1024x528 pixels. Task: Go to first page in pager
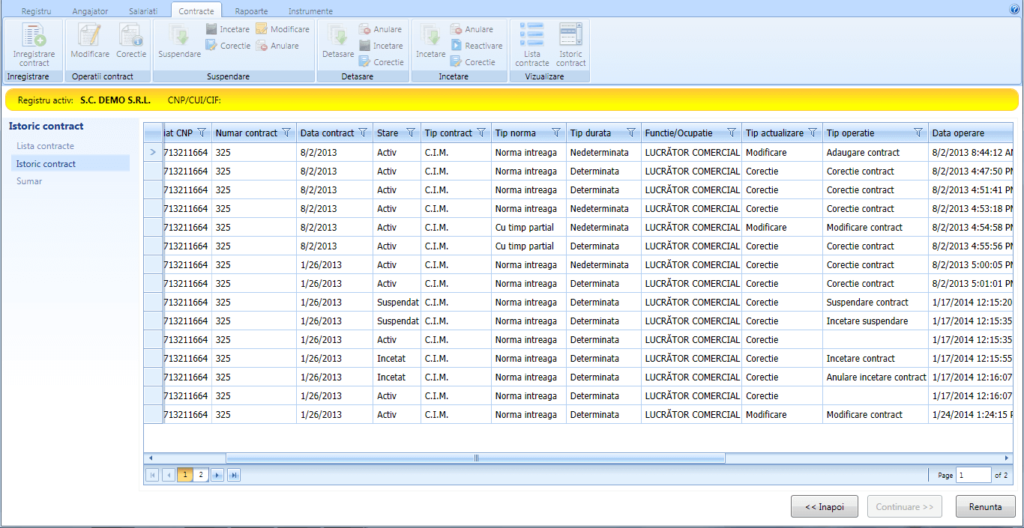153,475
